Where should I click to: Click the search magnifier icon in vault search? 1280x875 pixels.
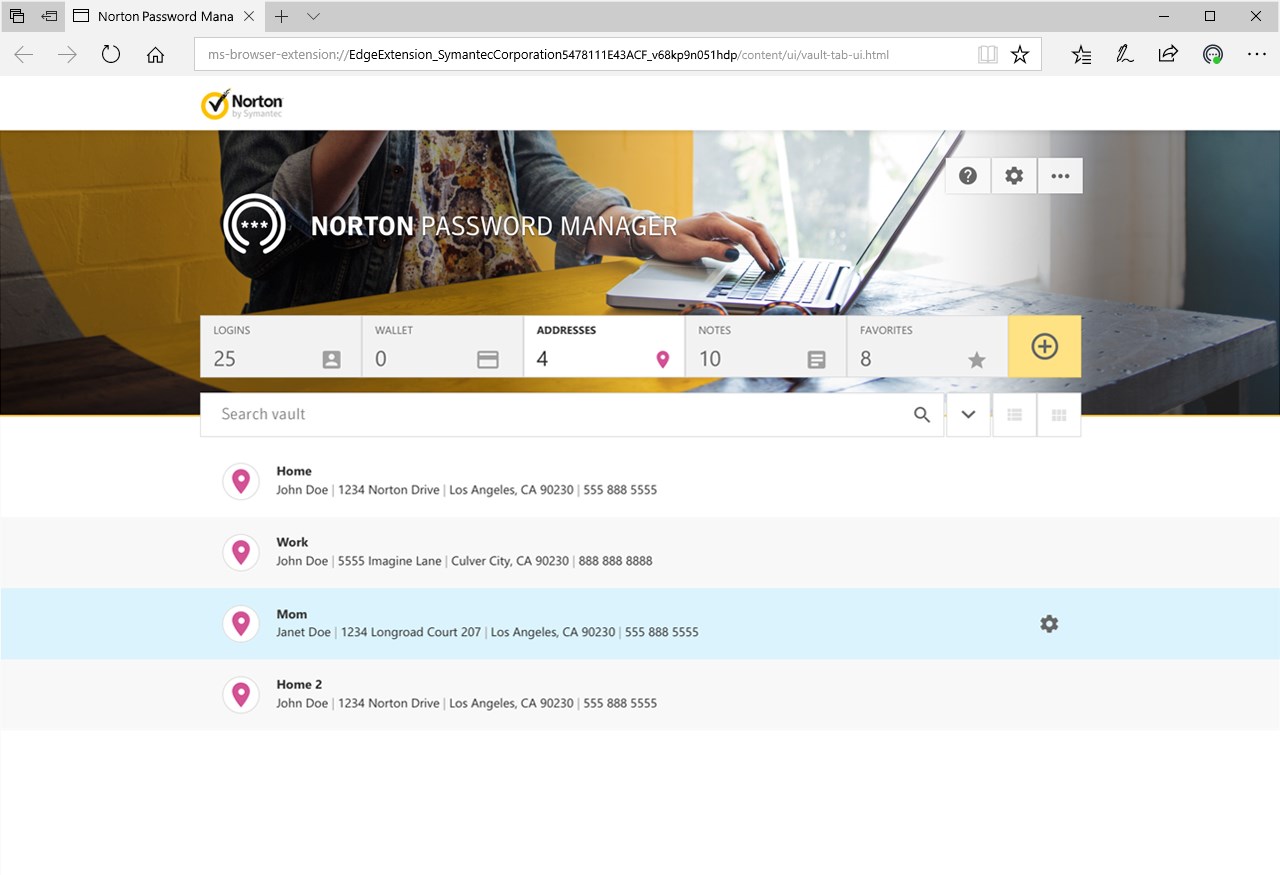click(922, 415)
